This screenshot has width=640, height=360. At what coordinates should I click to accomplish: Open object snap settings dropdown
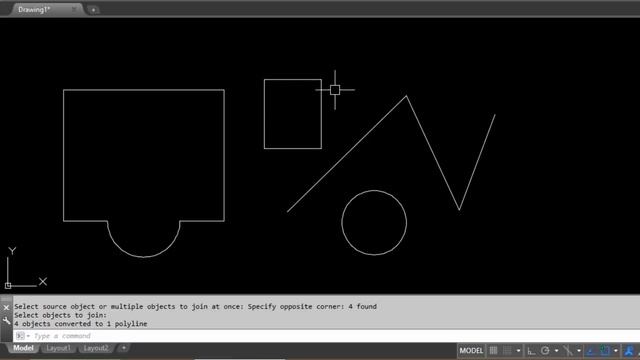(x=616, y=351)
